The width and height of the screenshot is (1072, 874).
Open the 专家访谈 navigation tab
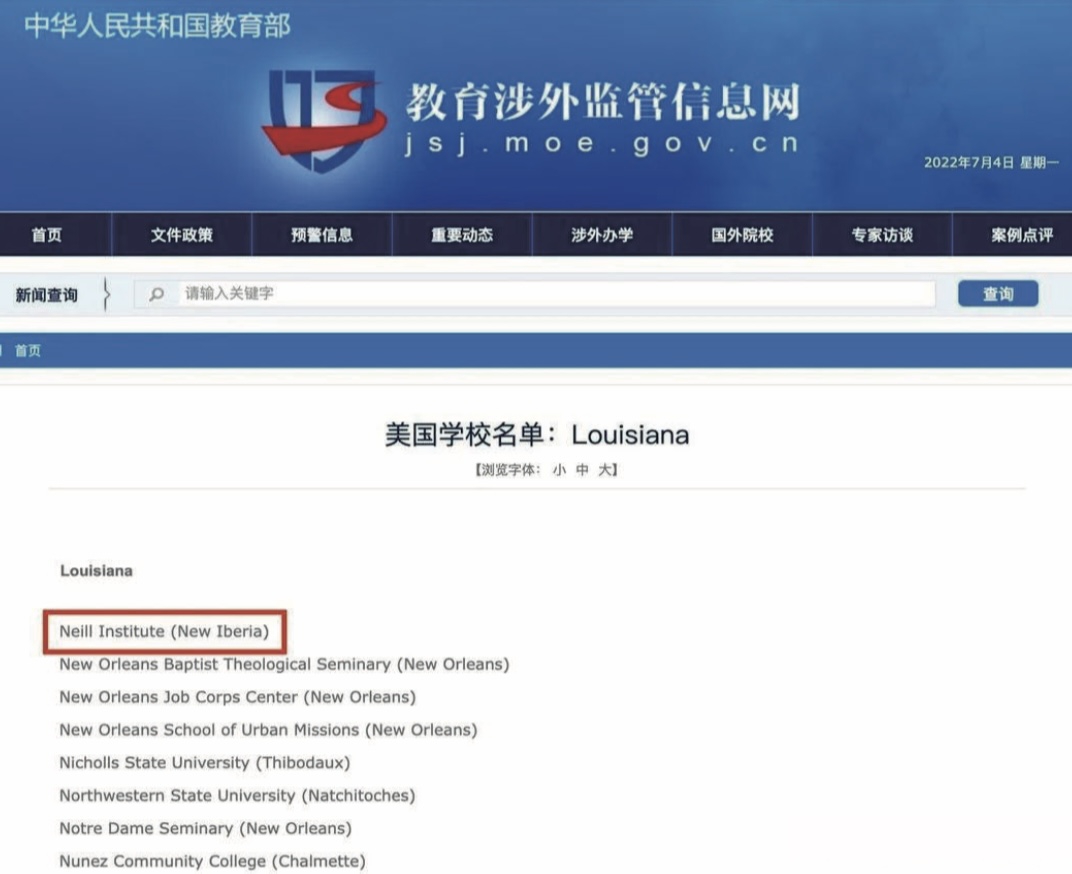click(883, 235)
